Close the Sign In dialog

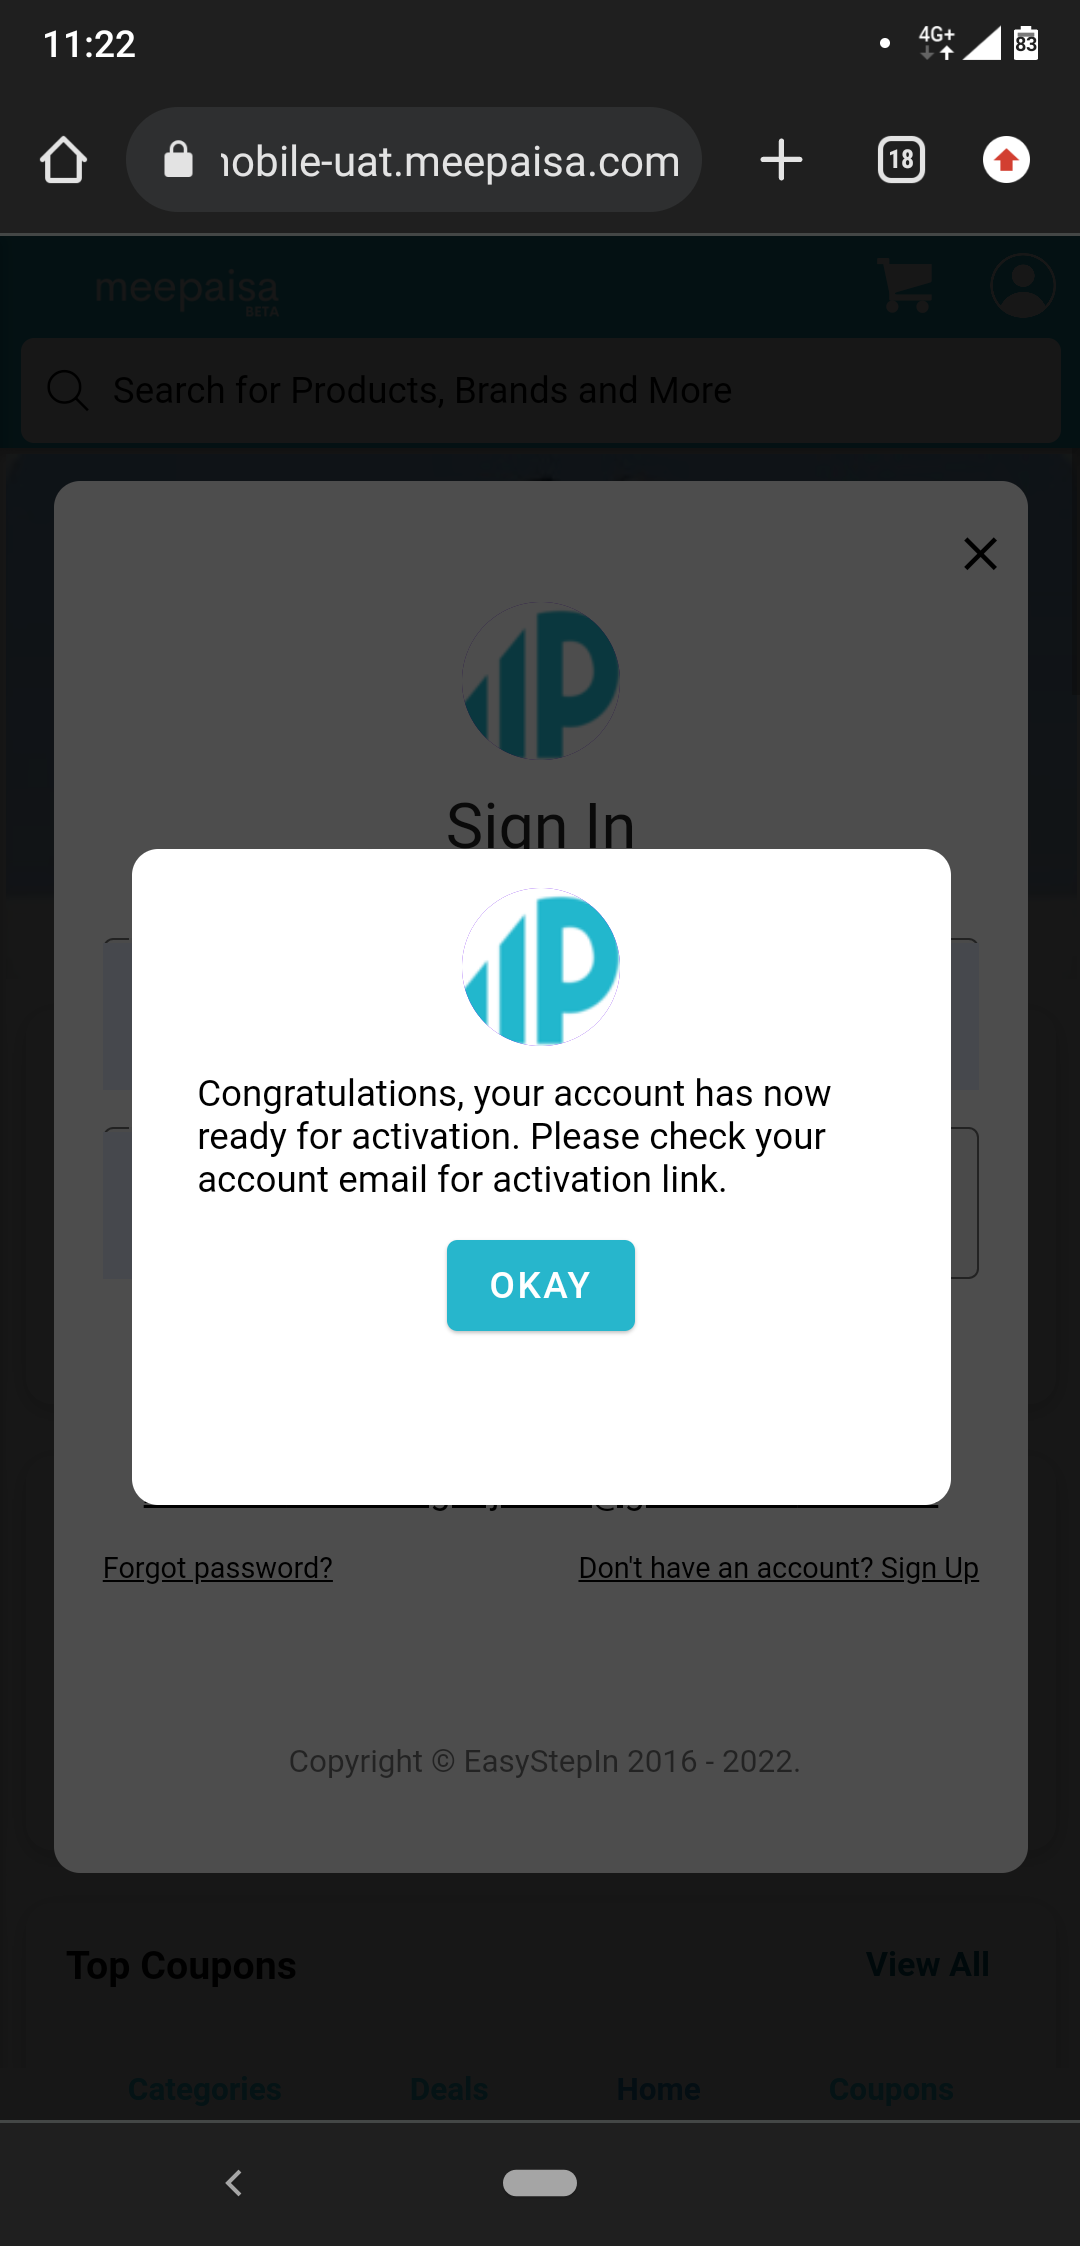click(x=980, y=553)
